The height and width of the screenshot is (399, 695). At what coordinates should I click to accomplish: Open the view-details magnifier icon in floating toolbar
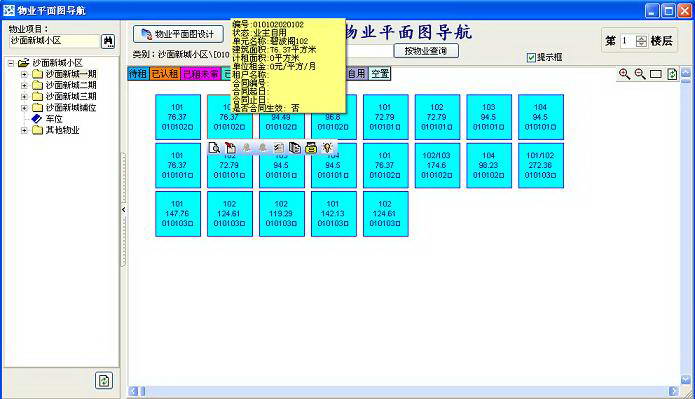coord(215,148)
